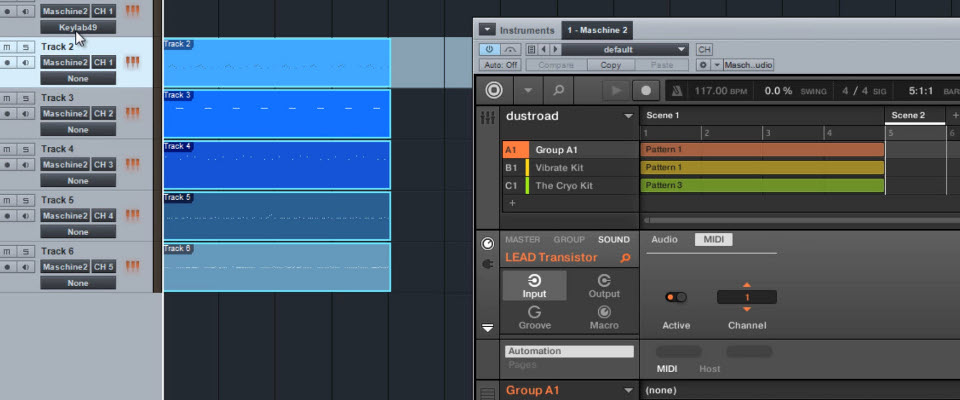Viewport: 960px width, 400px height.
Task: Click the Maschine record button
Action: (645, 91)
